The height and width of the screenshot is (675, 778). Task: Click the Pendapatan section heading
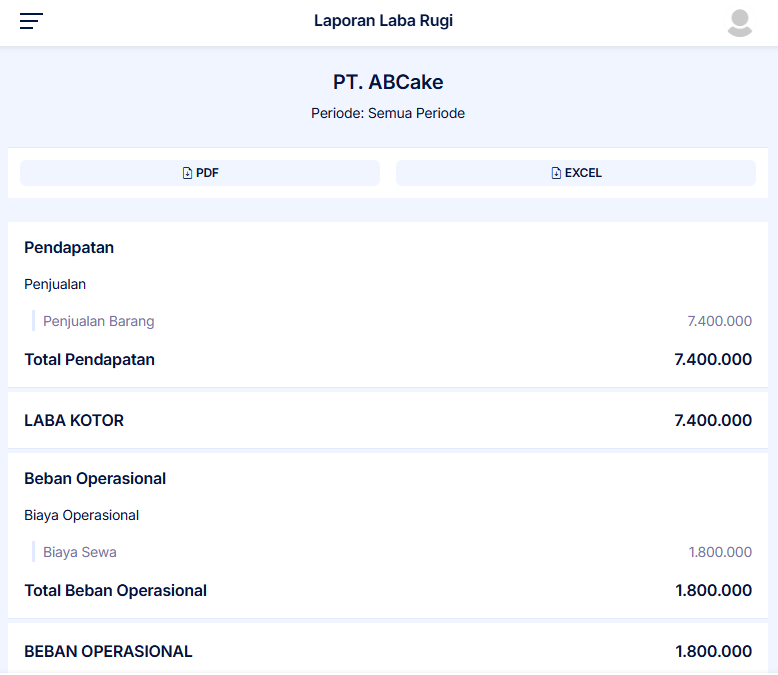point(69,247)
